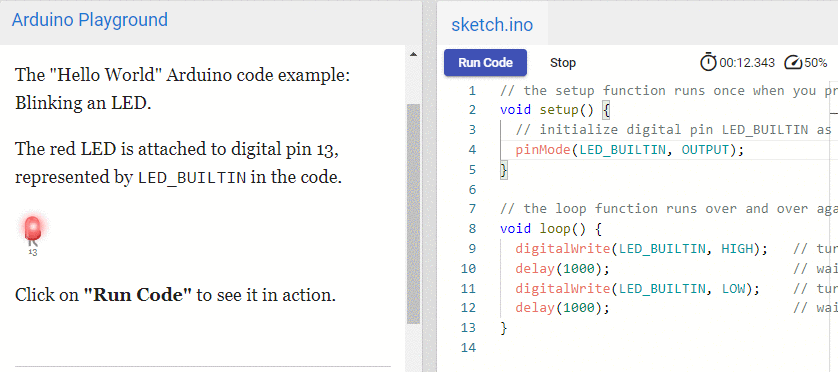Viewport: 838px width, 372px height.
Task: Click the 13 label under the LED
Action: click(x=33, y=253)
